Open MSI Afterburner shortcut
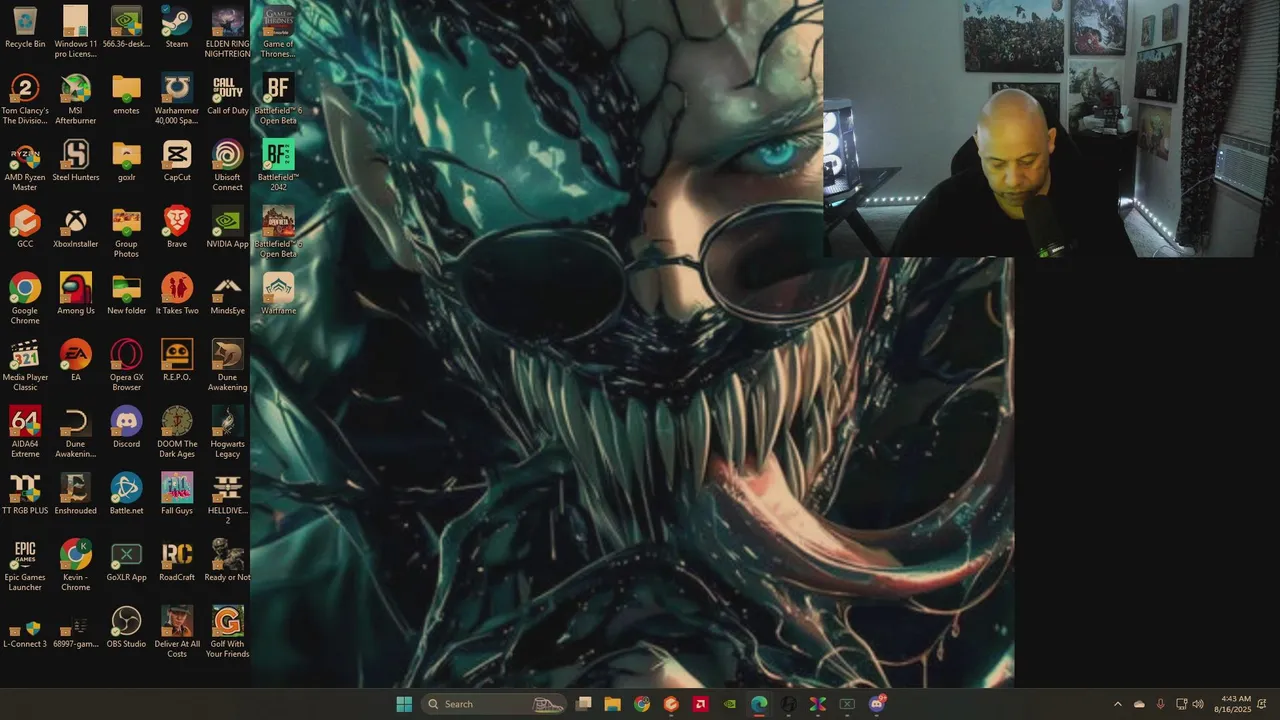This screenshot has width=1280, height=720. (76, 99)
